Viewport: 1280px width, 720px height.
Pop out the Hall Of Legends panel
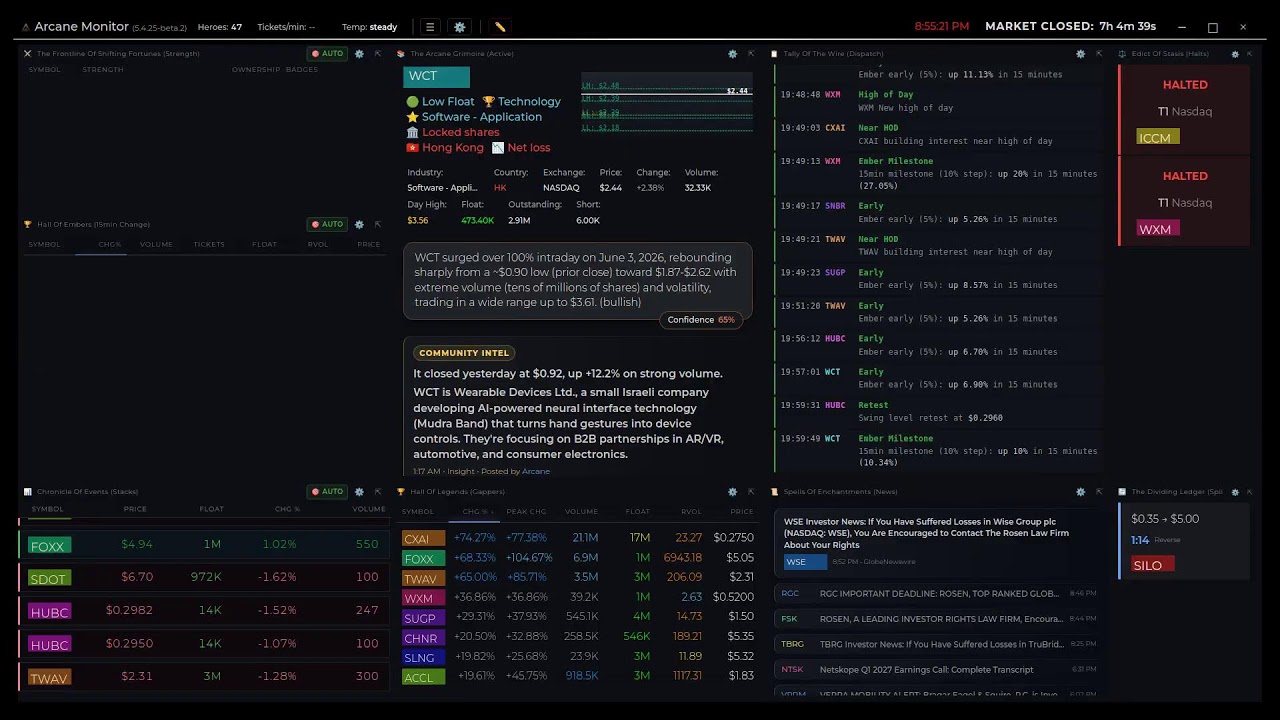752,491
